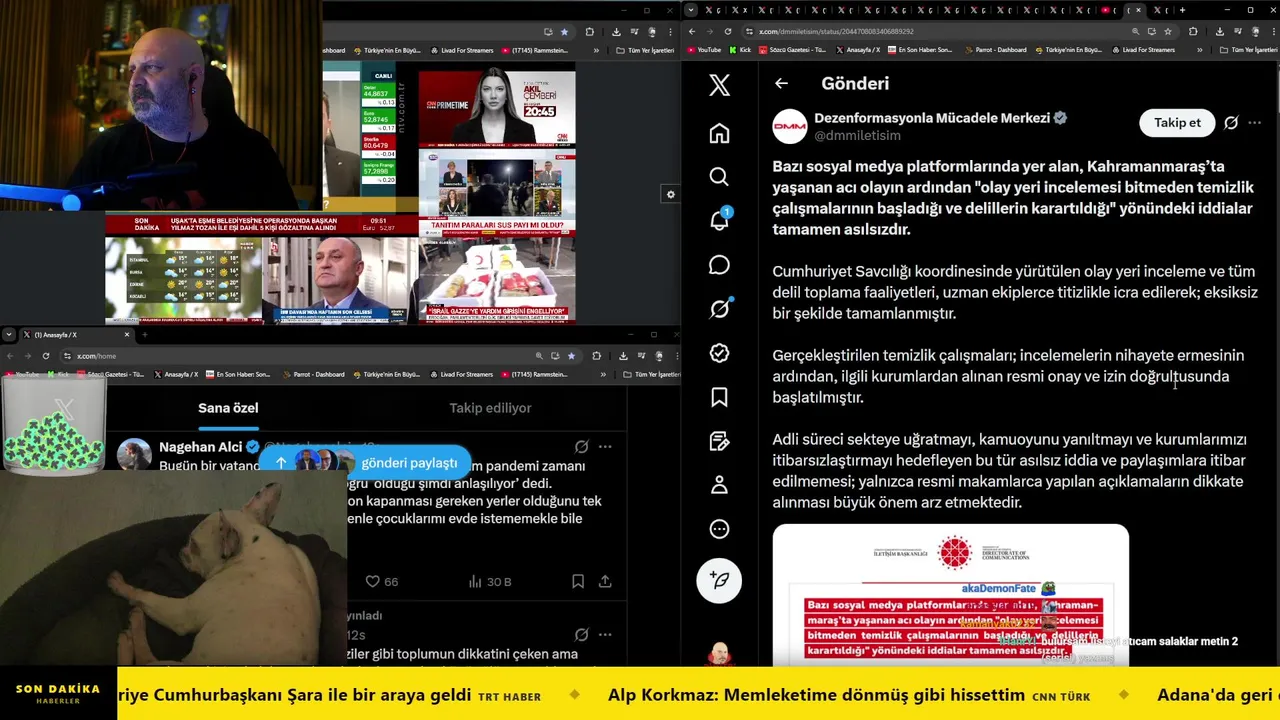
Task: Open Bookmarks icon in X sidebar
Action: (x=719, y=397)
